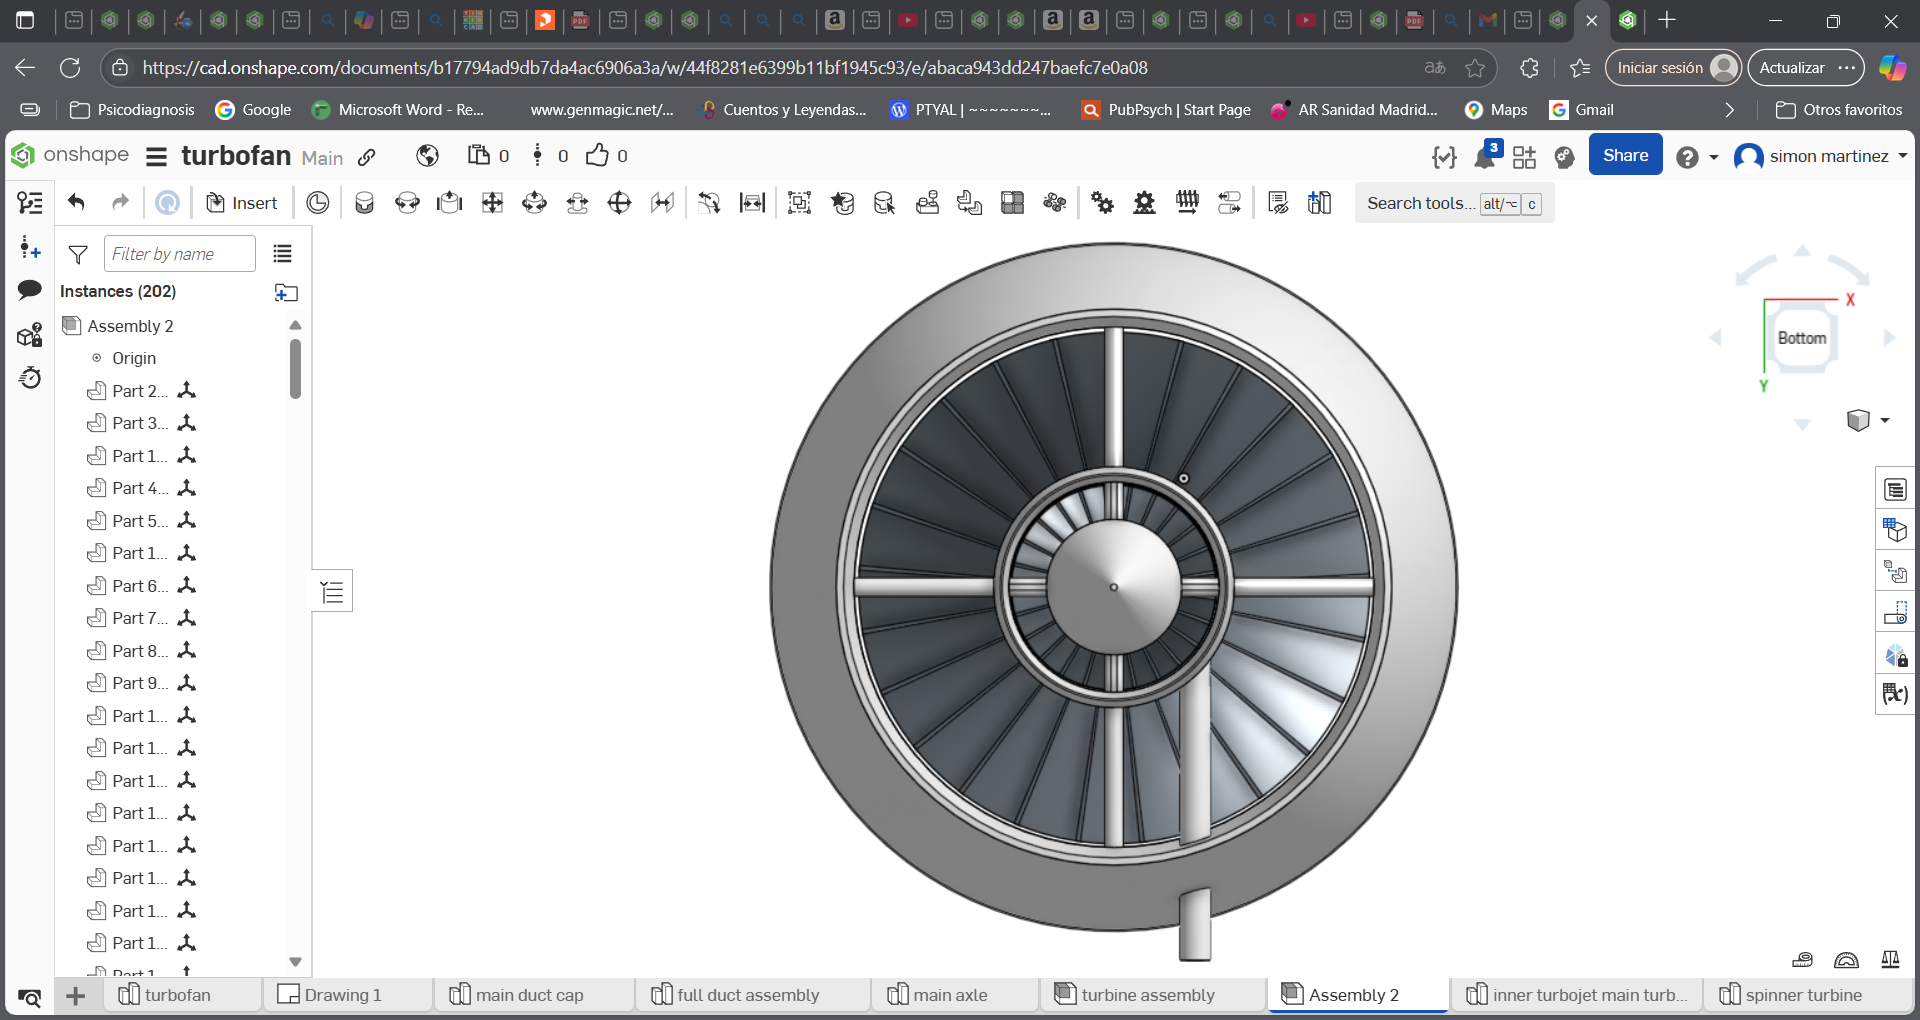Toggle the Solve assembly spinner button
This screenshot has height=1020, width=1920.
tap(168, 203)
